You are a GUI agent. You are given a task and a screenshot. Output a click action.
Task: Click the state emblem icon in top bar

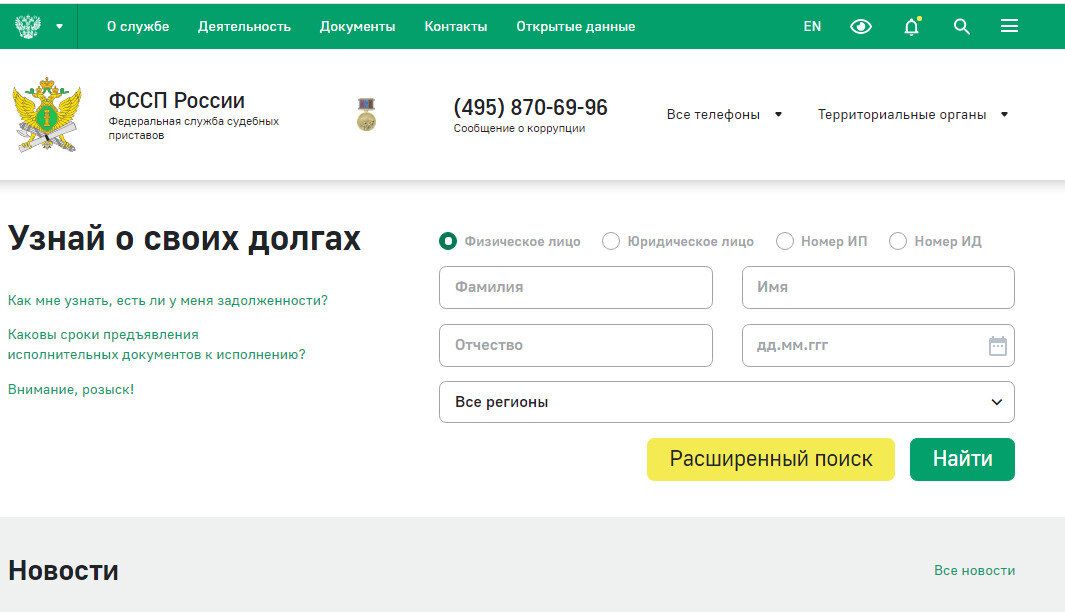(x=28, y=26)
